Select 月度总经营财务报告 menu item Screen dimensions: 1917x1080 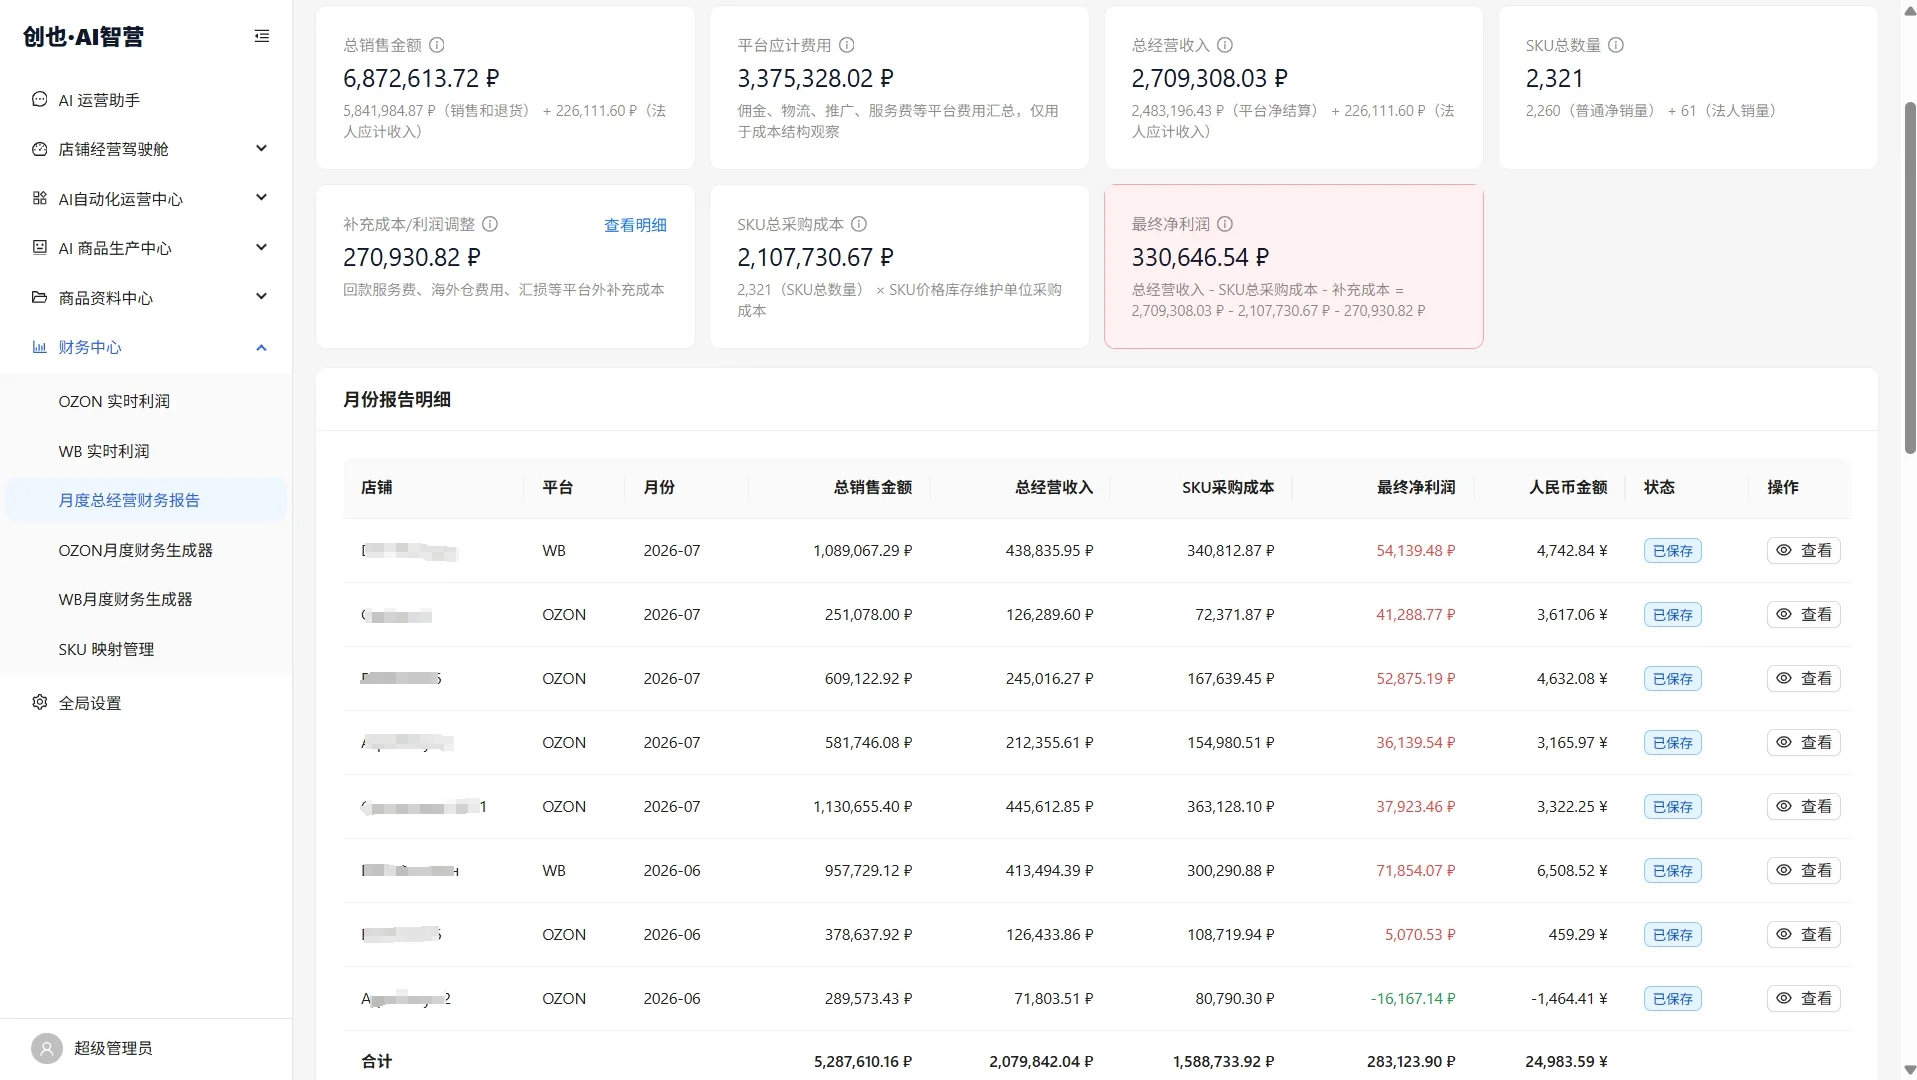coord(146,500)
